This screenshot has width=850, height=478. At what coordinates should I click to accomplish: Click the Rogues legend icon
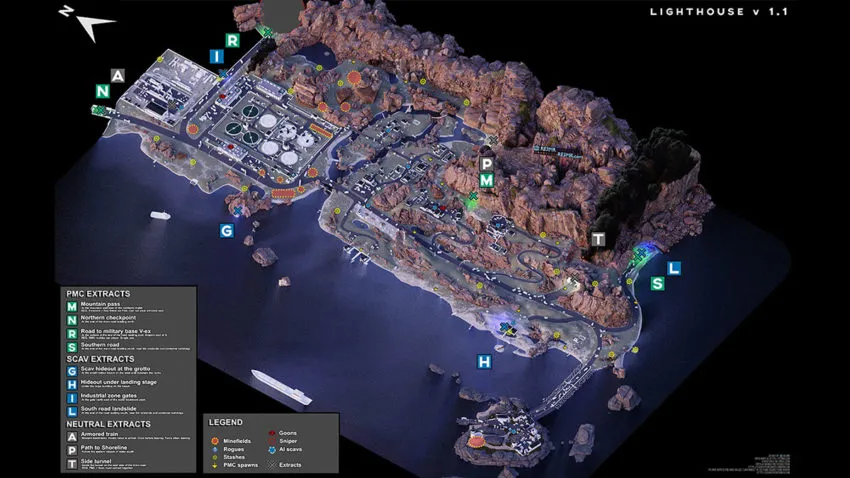click(215, 449)
